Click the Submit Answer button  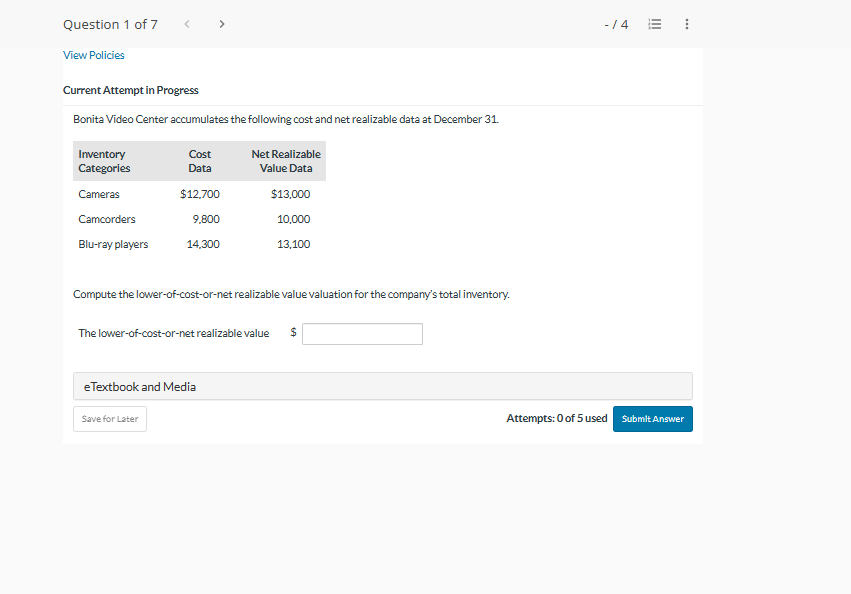pos(652,418)
